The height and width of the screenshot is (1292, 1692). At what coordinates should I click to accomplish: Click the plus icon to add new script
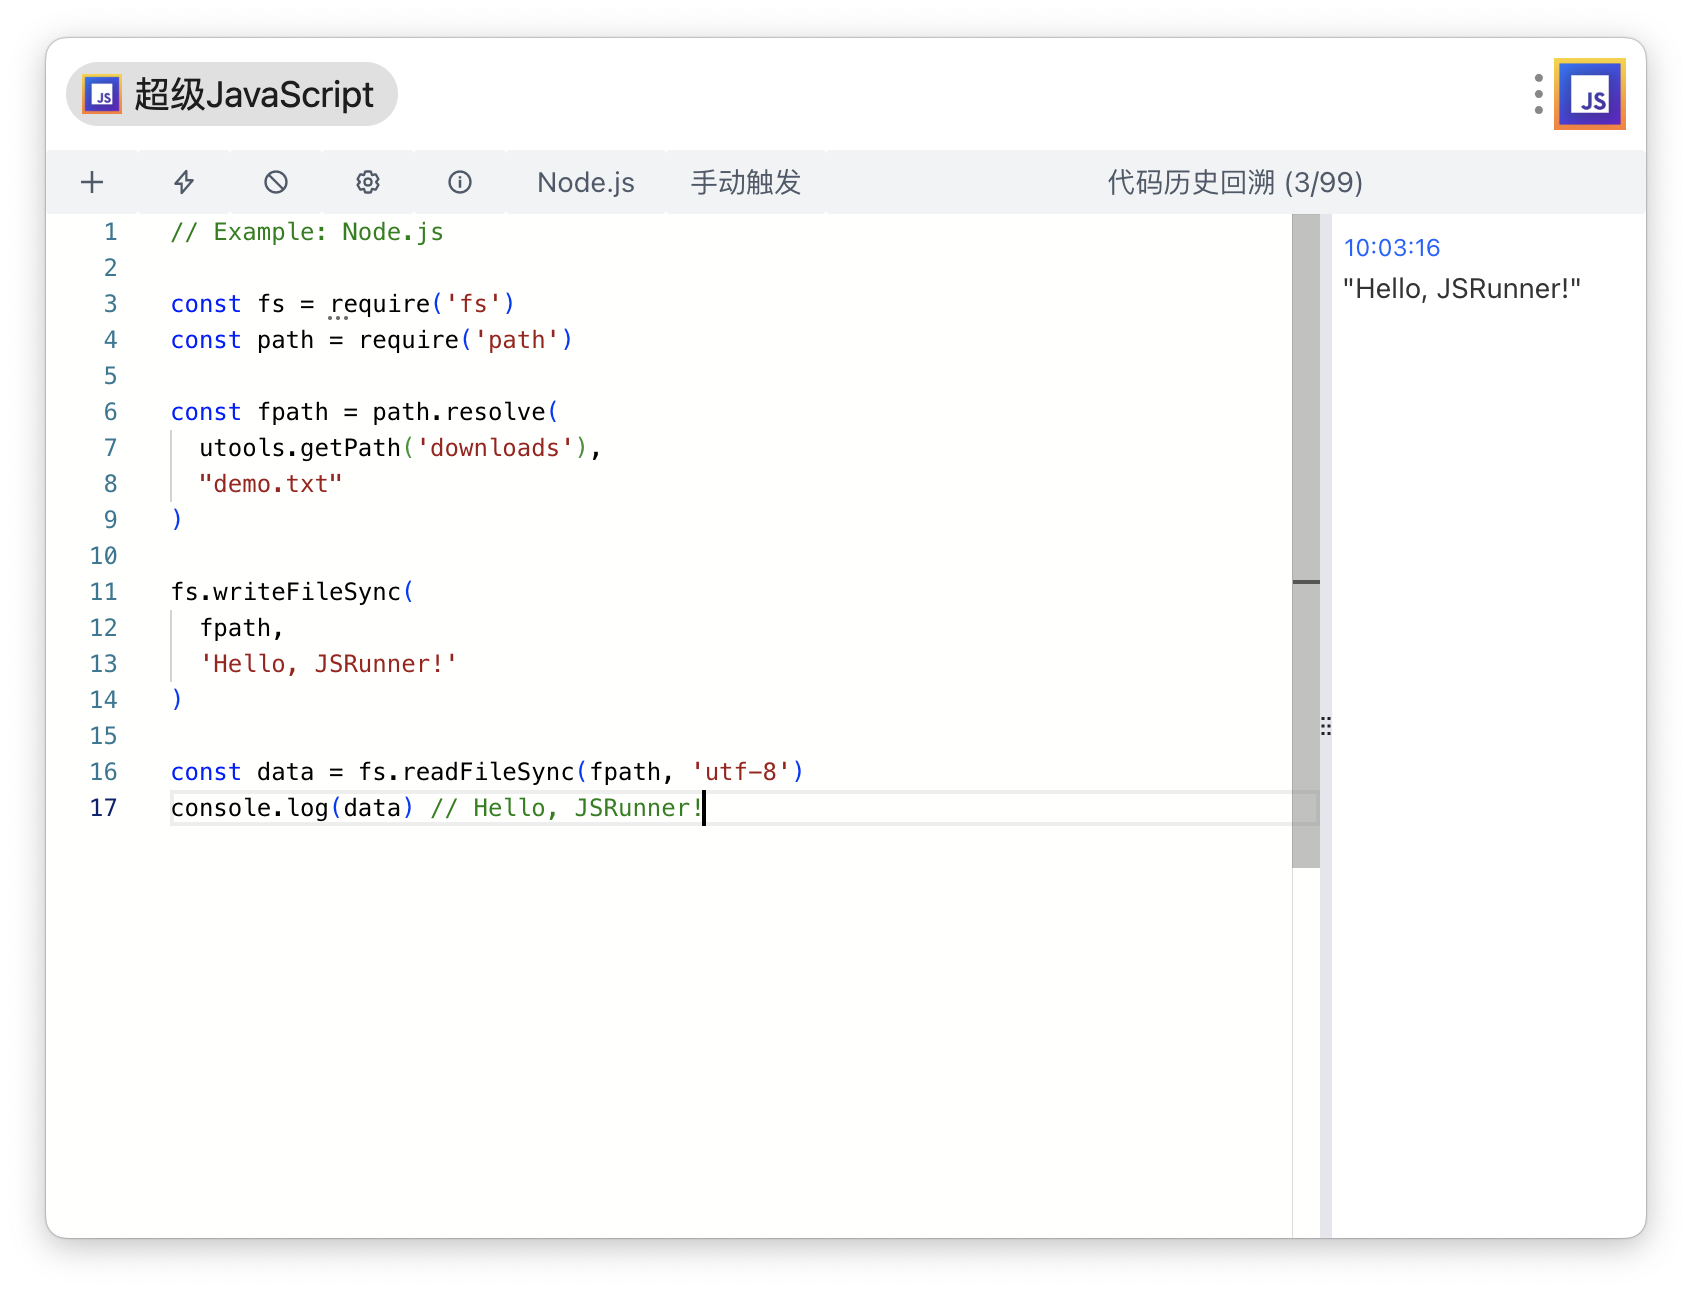(x=91, y=182)
